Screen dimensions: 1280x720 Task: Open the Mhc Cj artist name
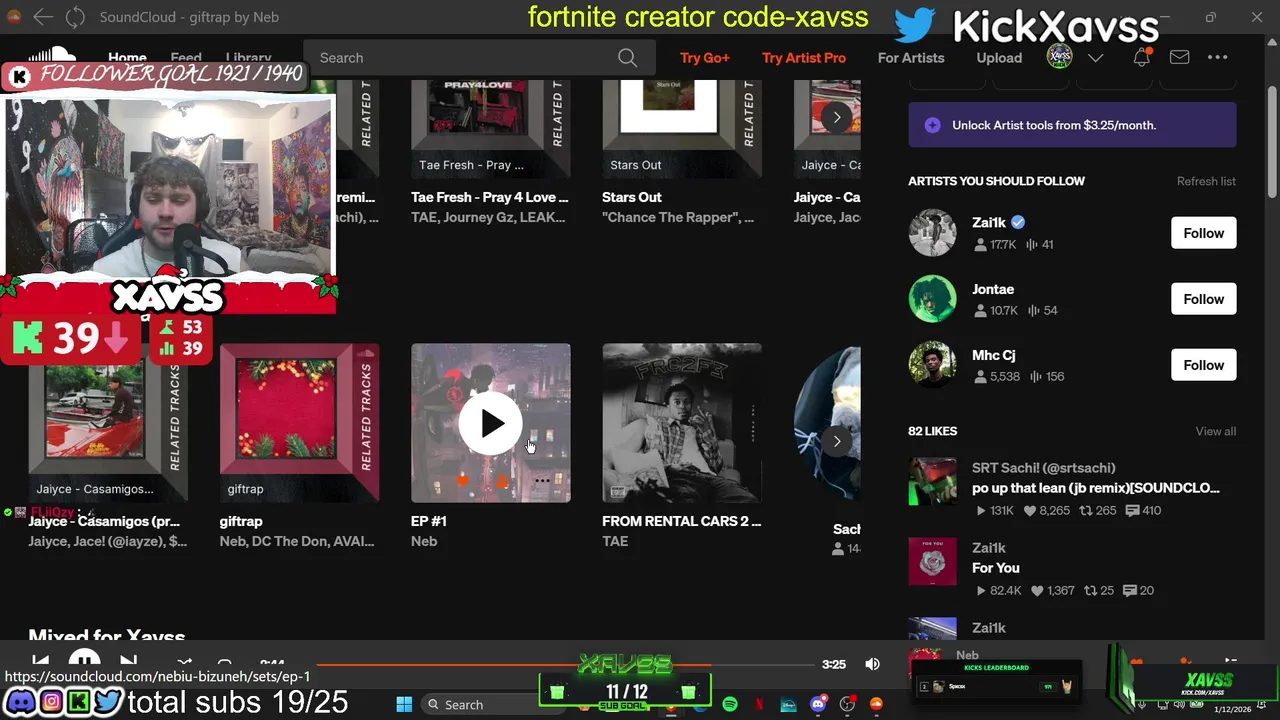tap(994, 355)
